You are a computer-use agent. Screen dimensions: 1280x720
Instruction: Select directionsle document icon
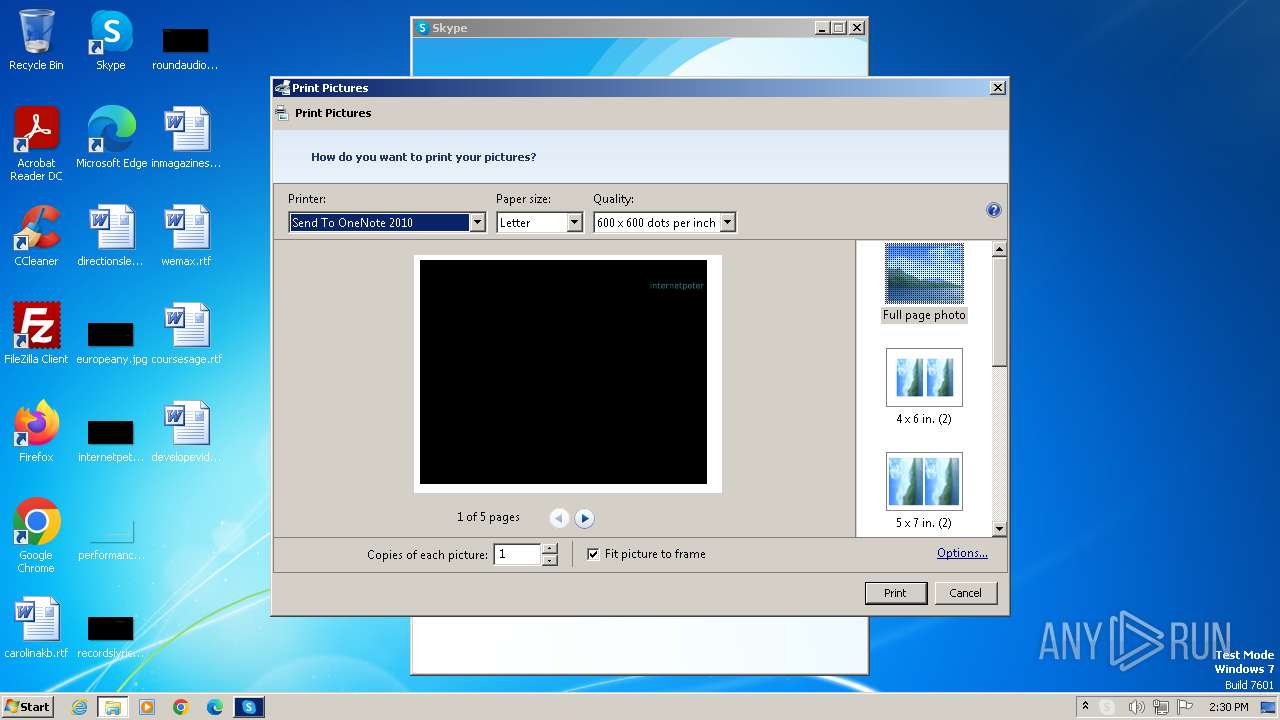111,236
